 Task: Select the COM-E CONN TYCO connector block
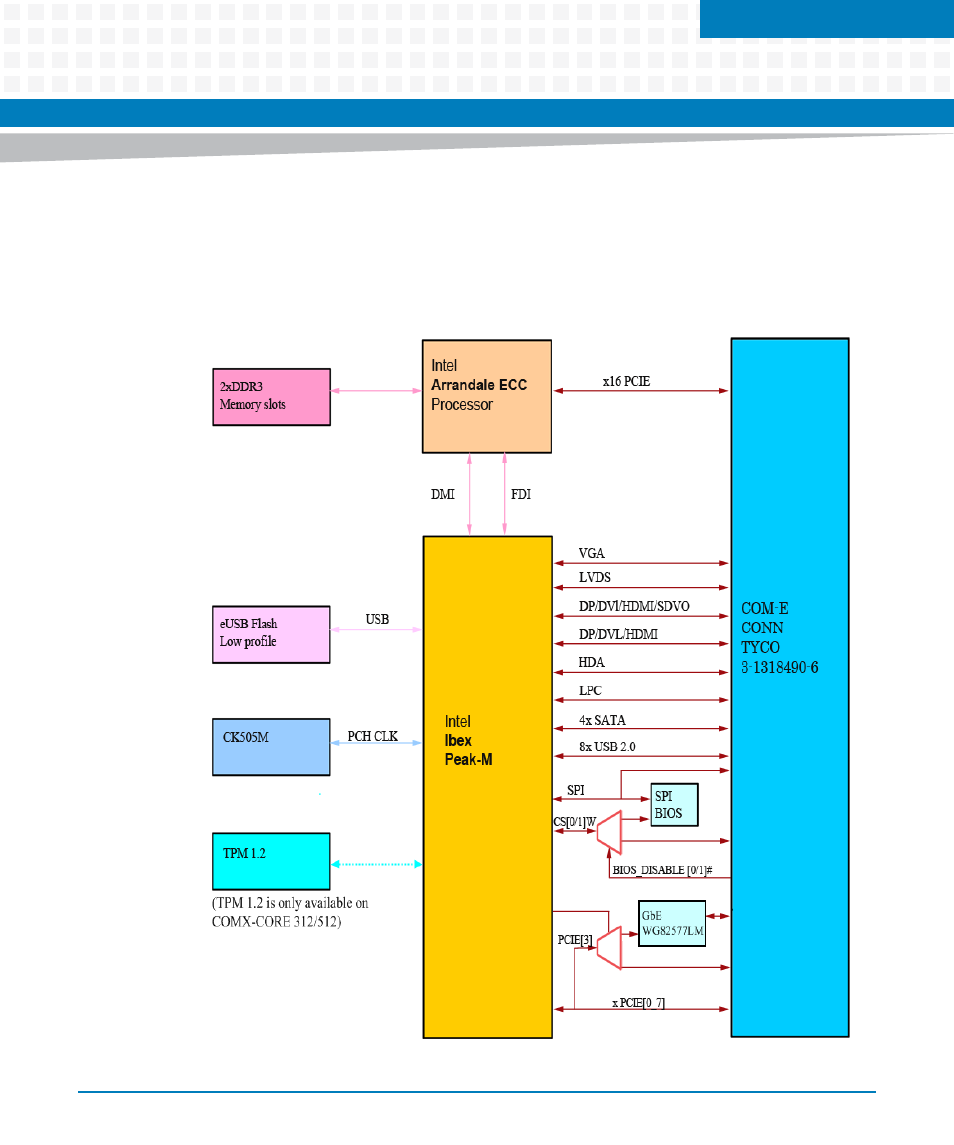coord(790,687)
